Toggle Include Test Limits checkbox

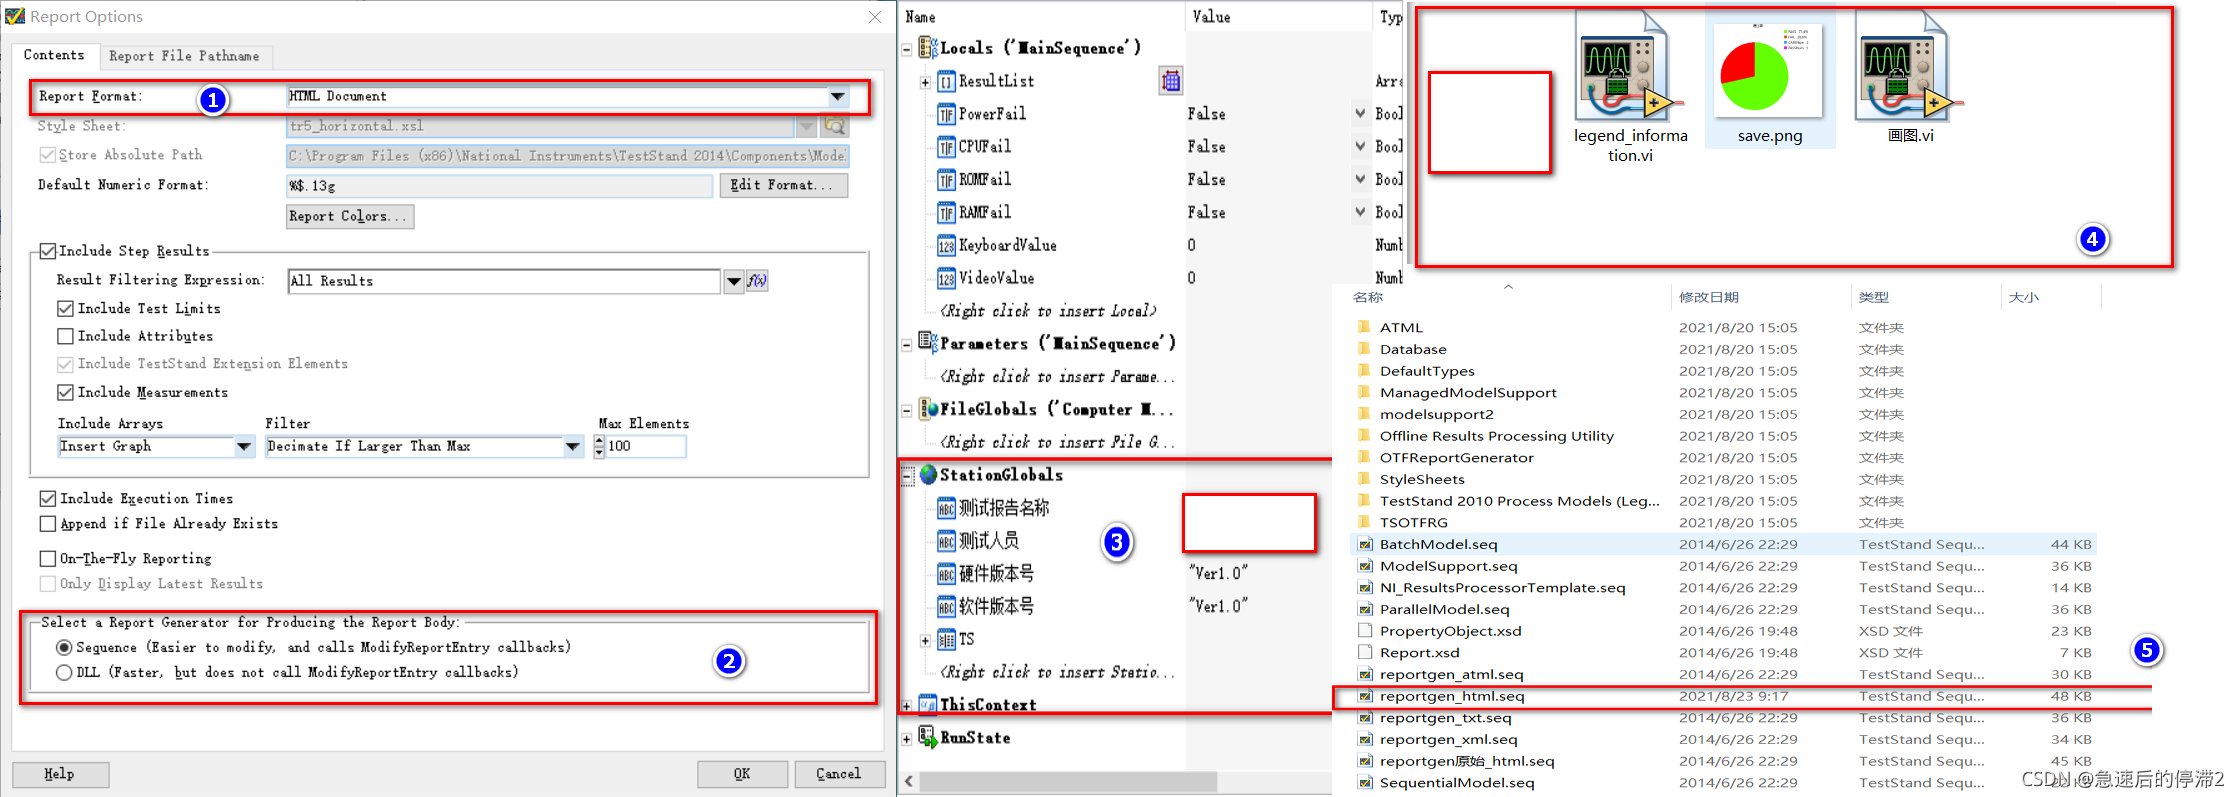tap(66, 309)
